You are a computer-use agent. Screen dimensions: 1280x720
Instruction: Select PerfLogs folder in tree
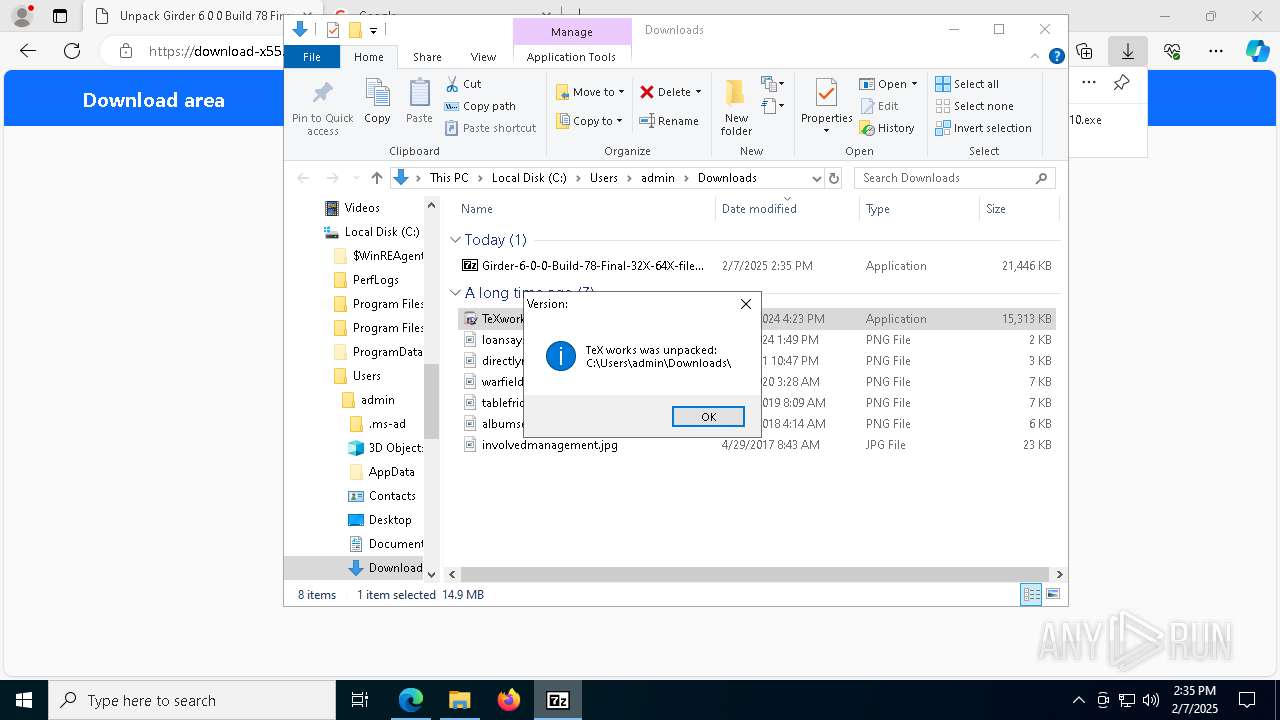[x=375, y=280]
